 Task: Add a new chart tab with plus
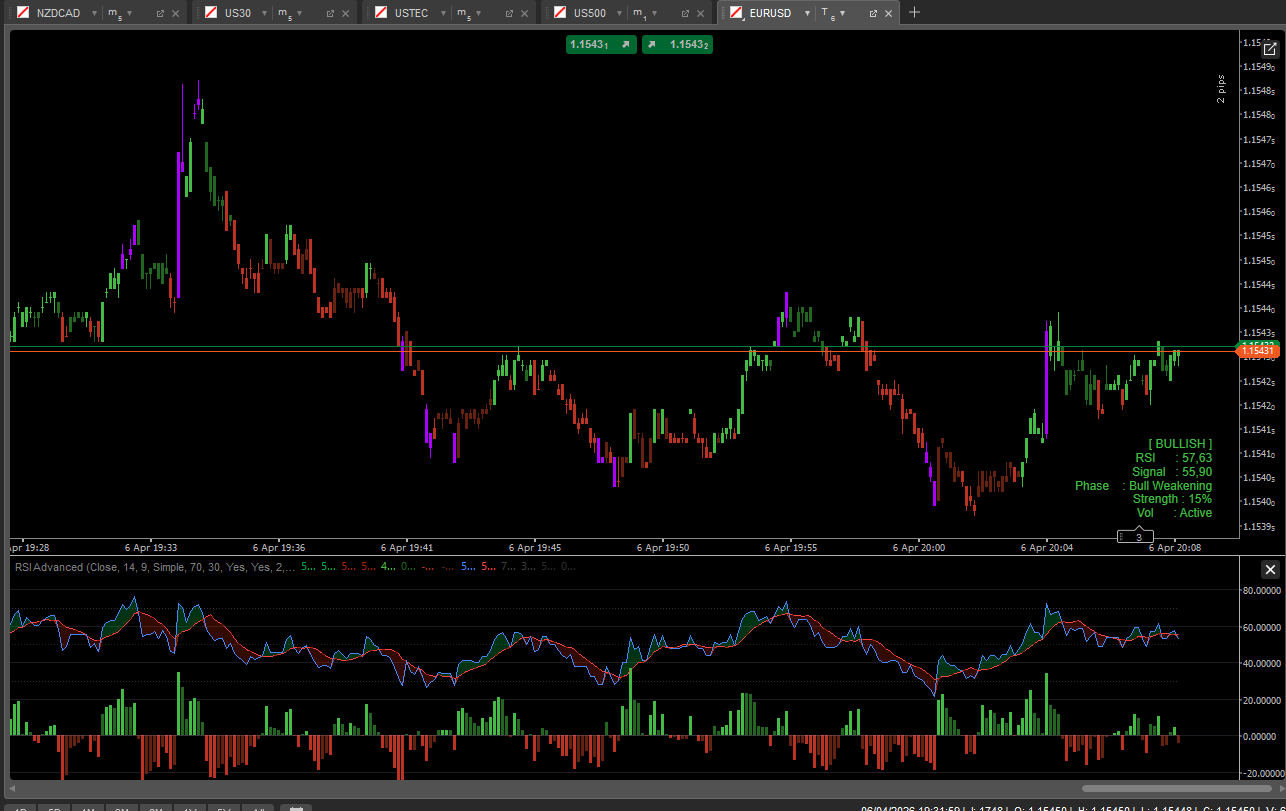[914, 13]
